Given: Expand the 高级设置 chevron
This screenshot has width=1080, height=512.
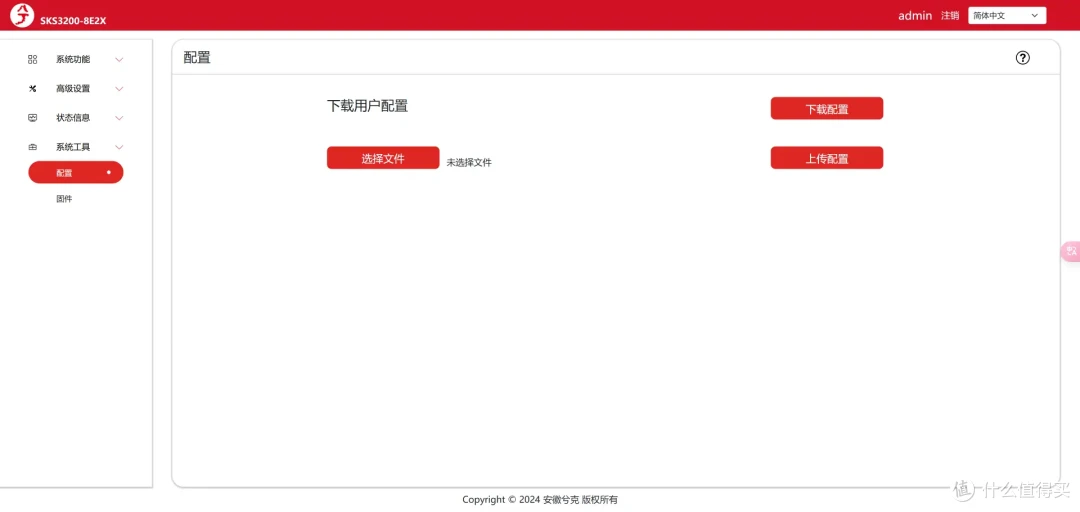Looking at the screenshot, I should 119,89.
